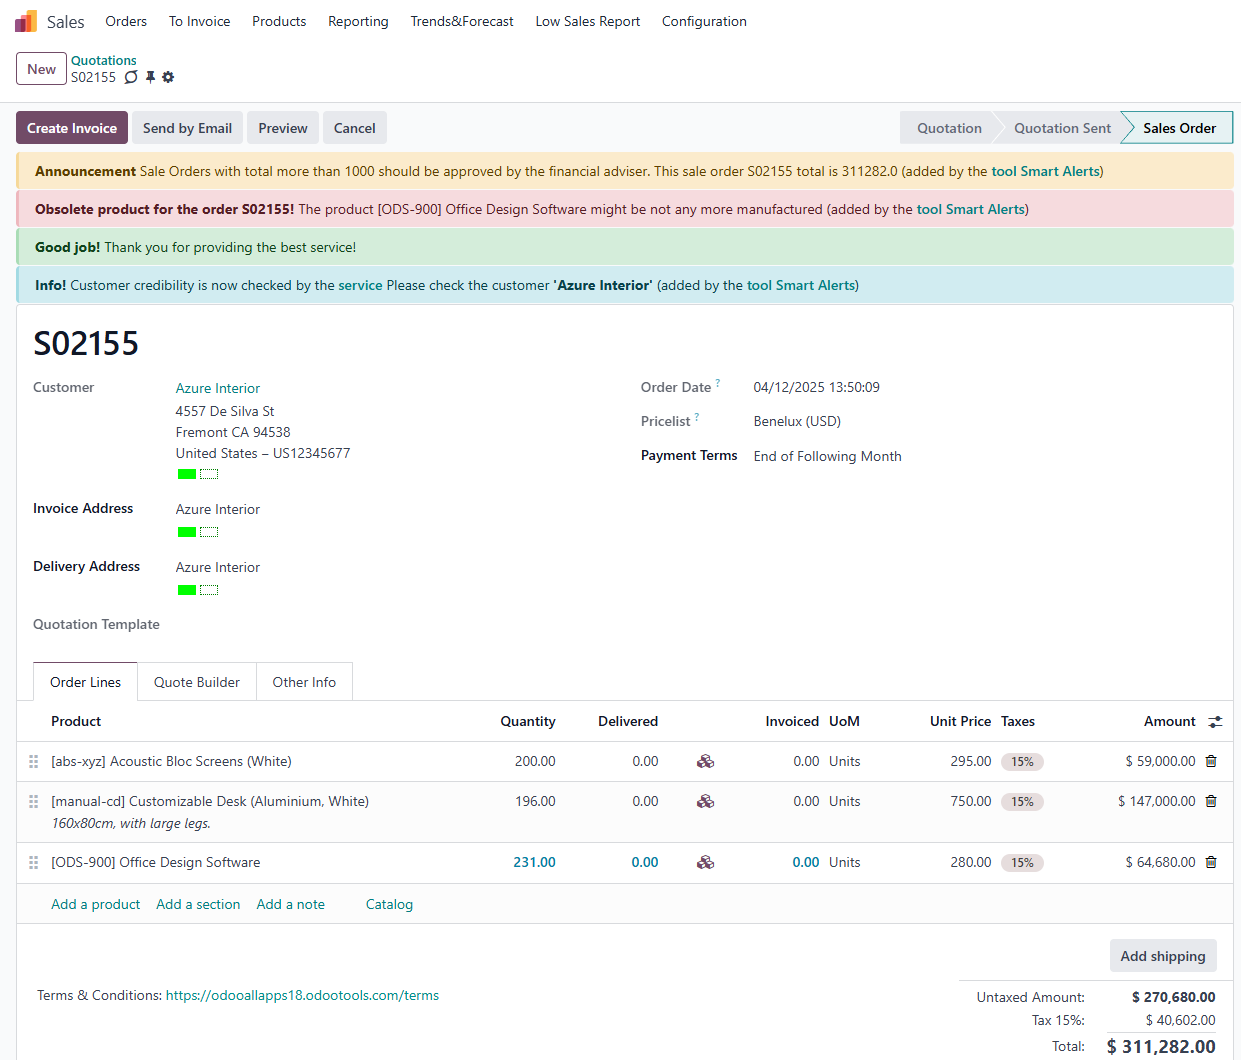Click the Preview button
Image resolution: width=1241 pixels, height=1060 pixels.
tap(283, 128)
